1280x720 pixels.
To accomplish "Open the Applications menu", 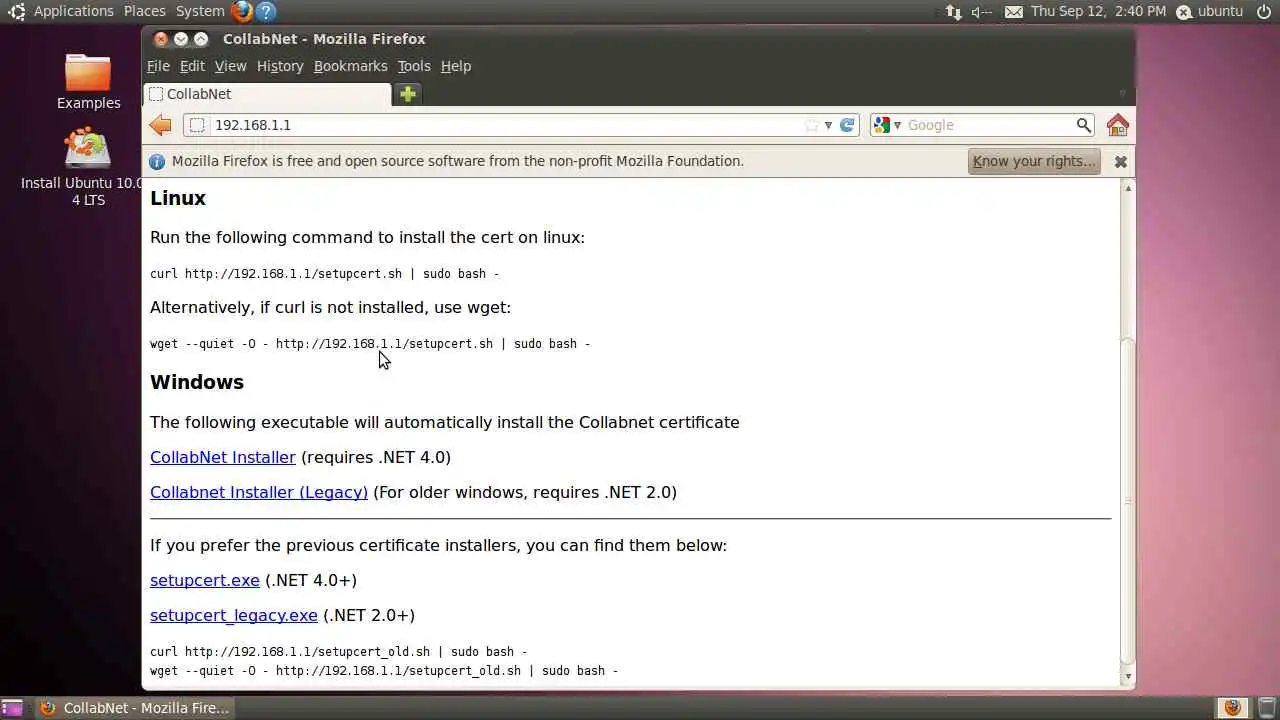I will pos(74,11).
